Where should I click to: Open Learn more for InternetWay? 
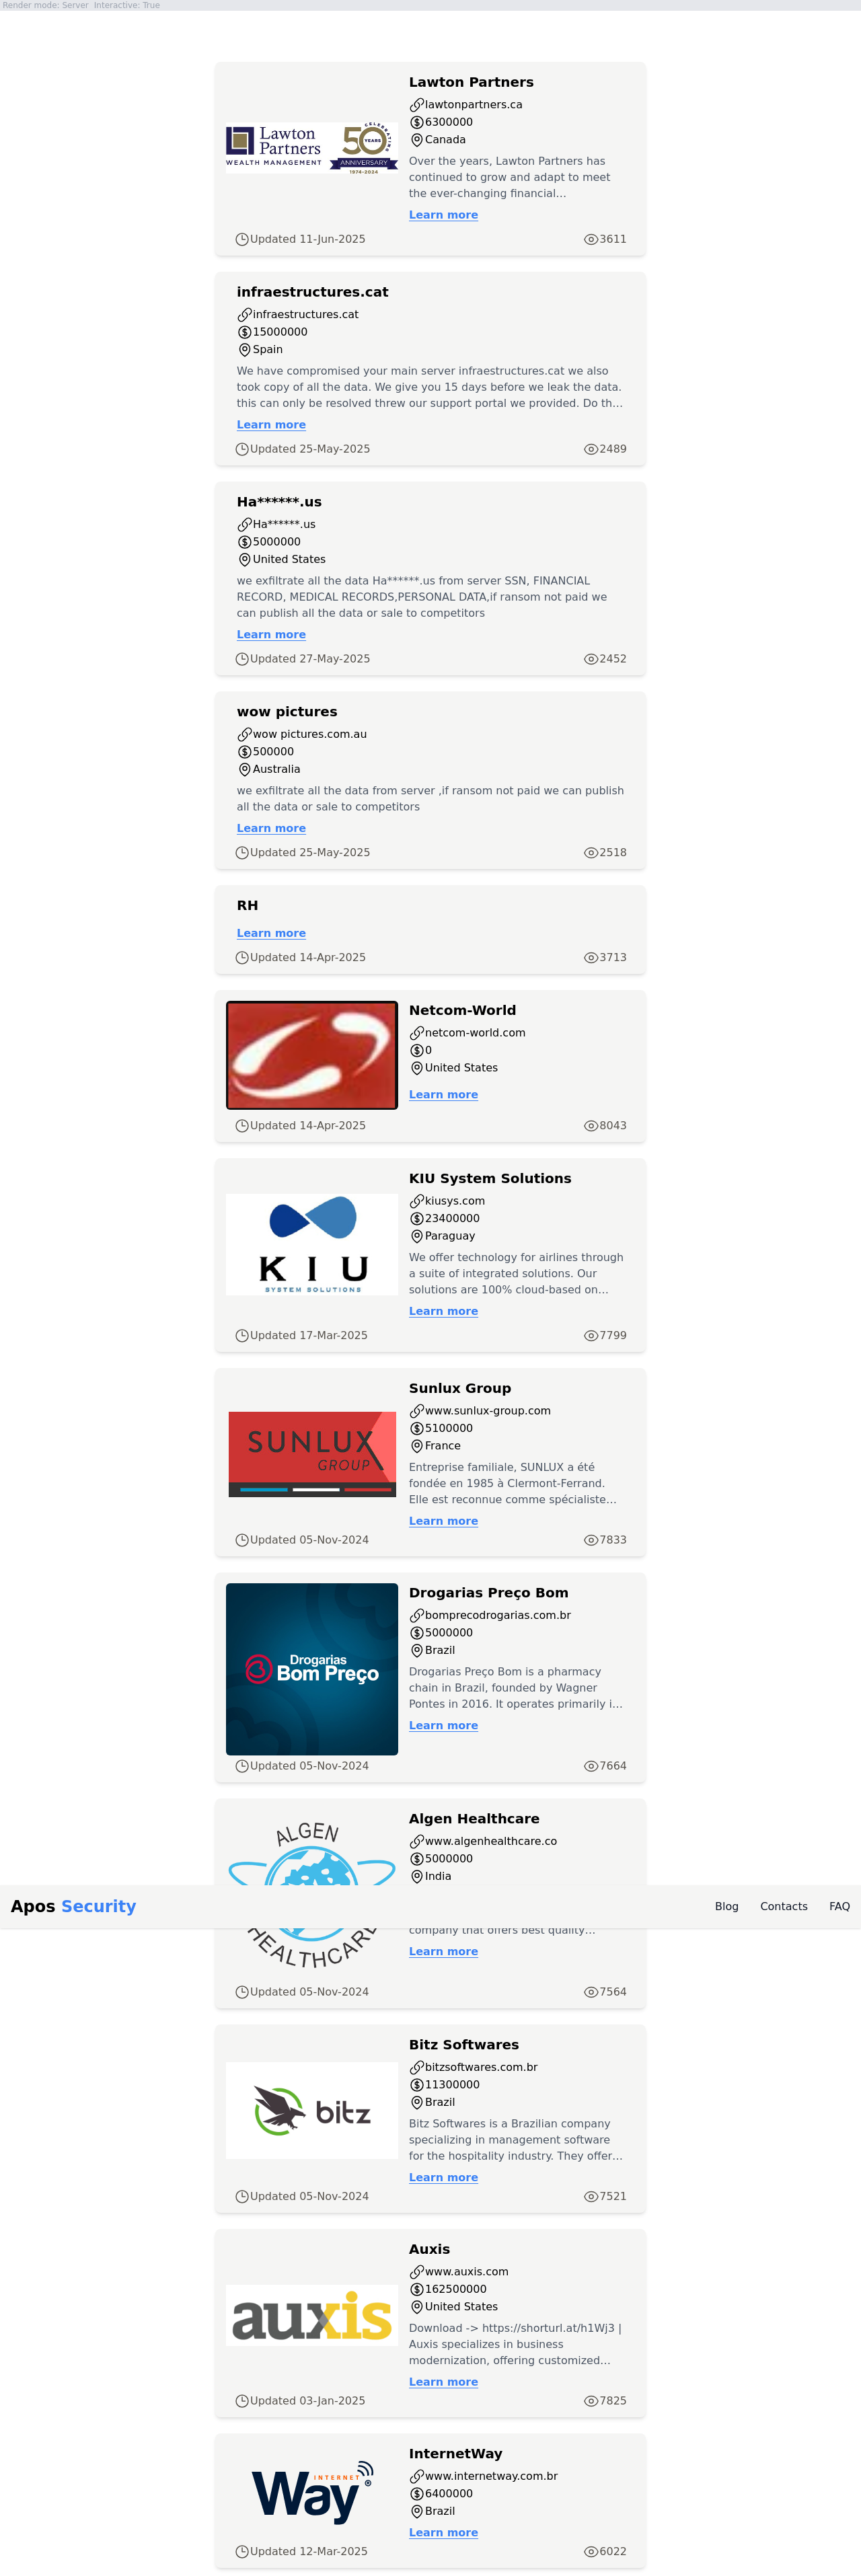click(443, 2533)
